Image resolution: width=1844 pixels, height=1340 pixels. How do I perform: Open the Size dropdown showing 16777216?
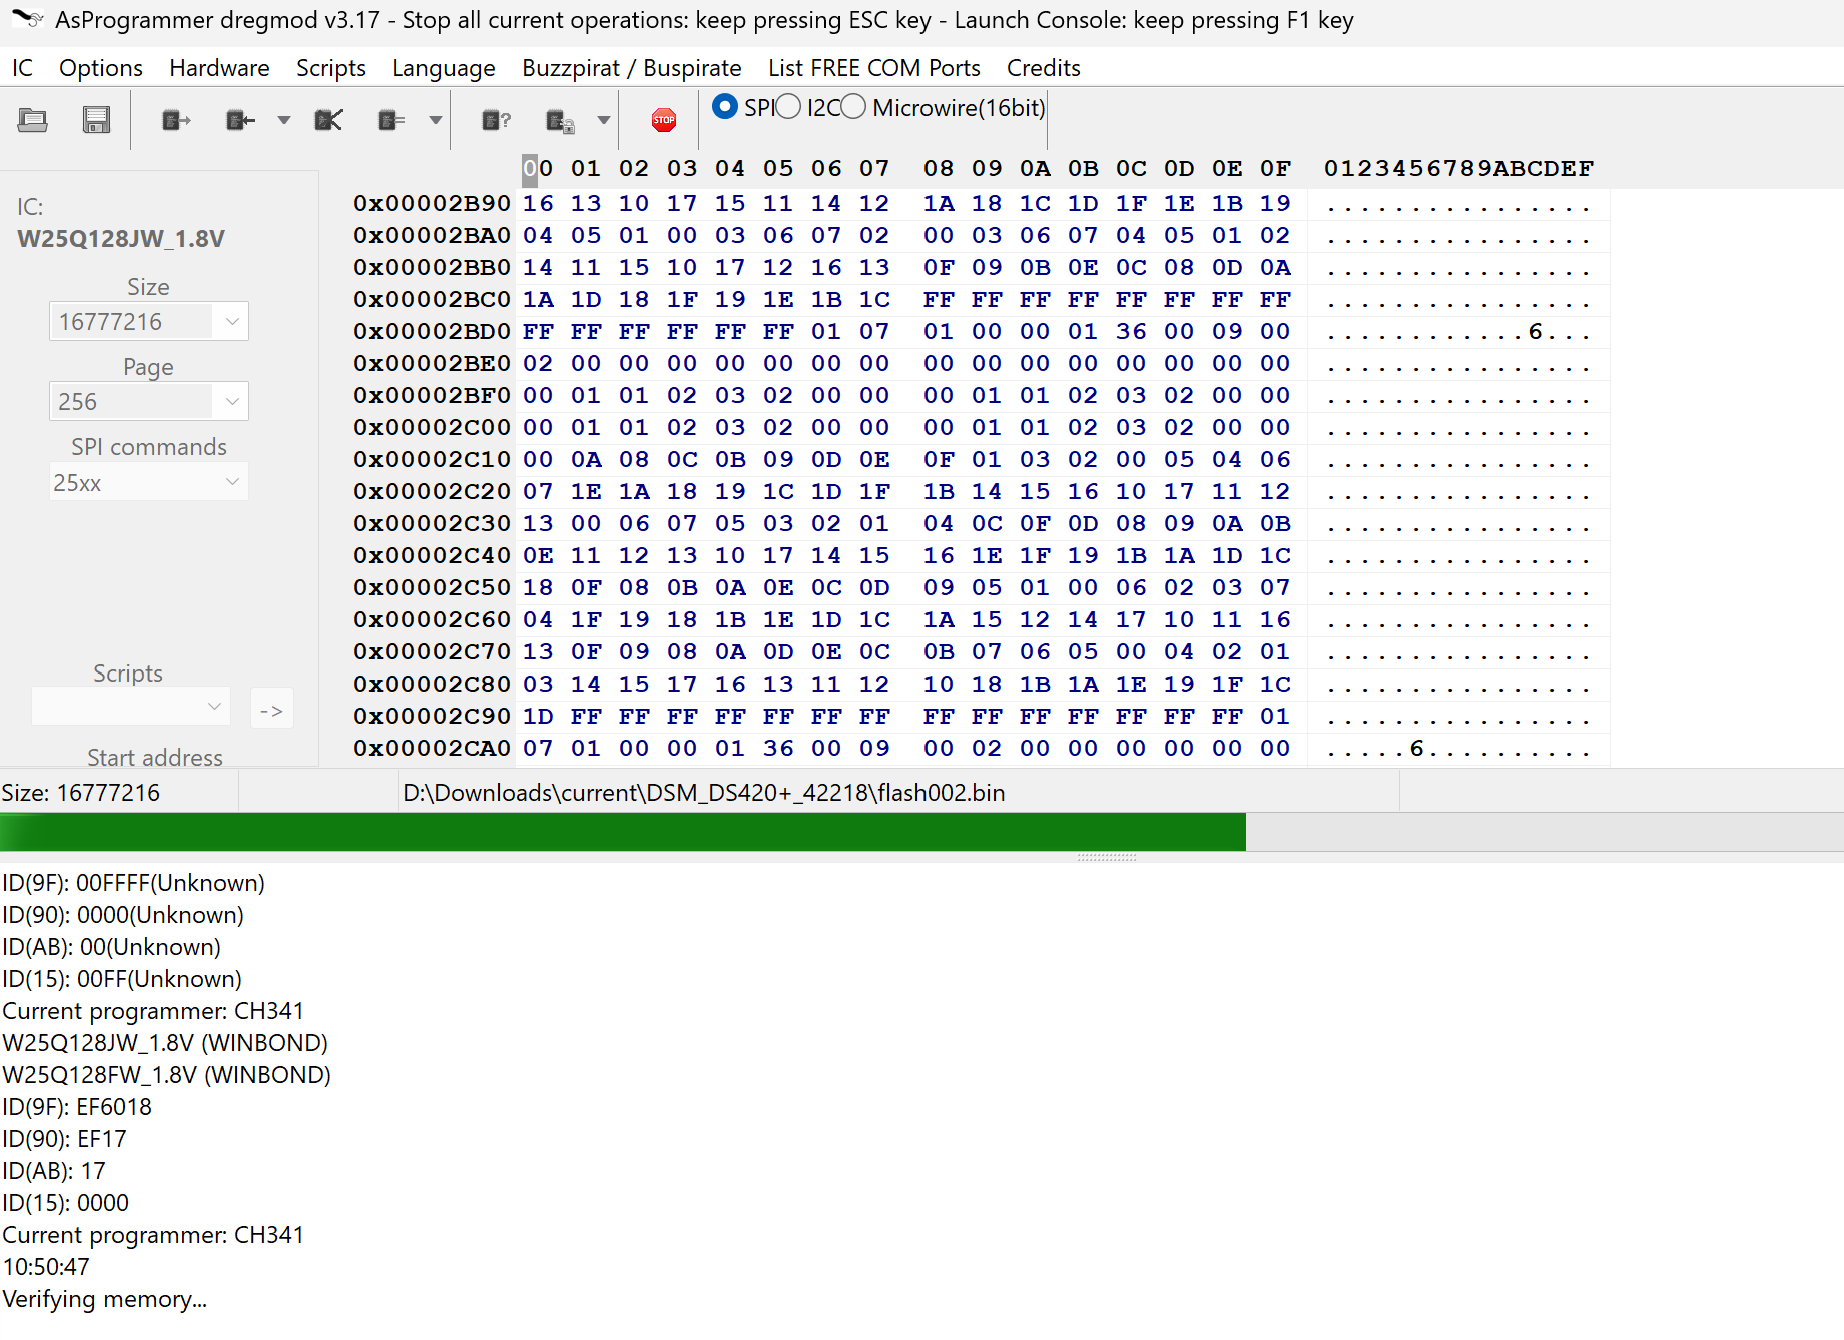(231, 321)
